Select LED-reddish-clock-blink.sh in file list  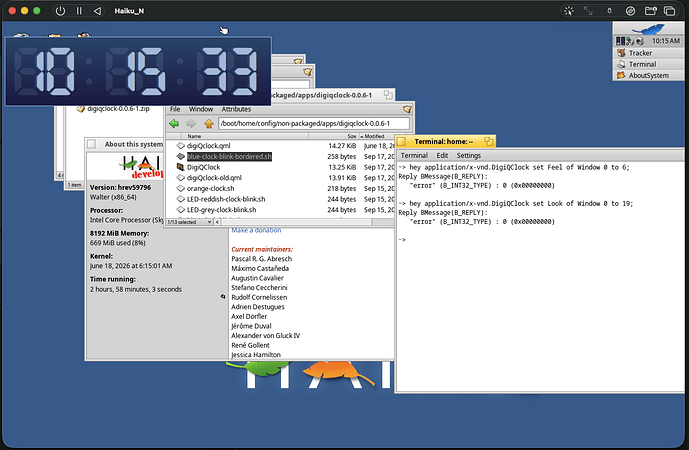coord(226,199)
